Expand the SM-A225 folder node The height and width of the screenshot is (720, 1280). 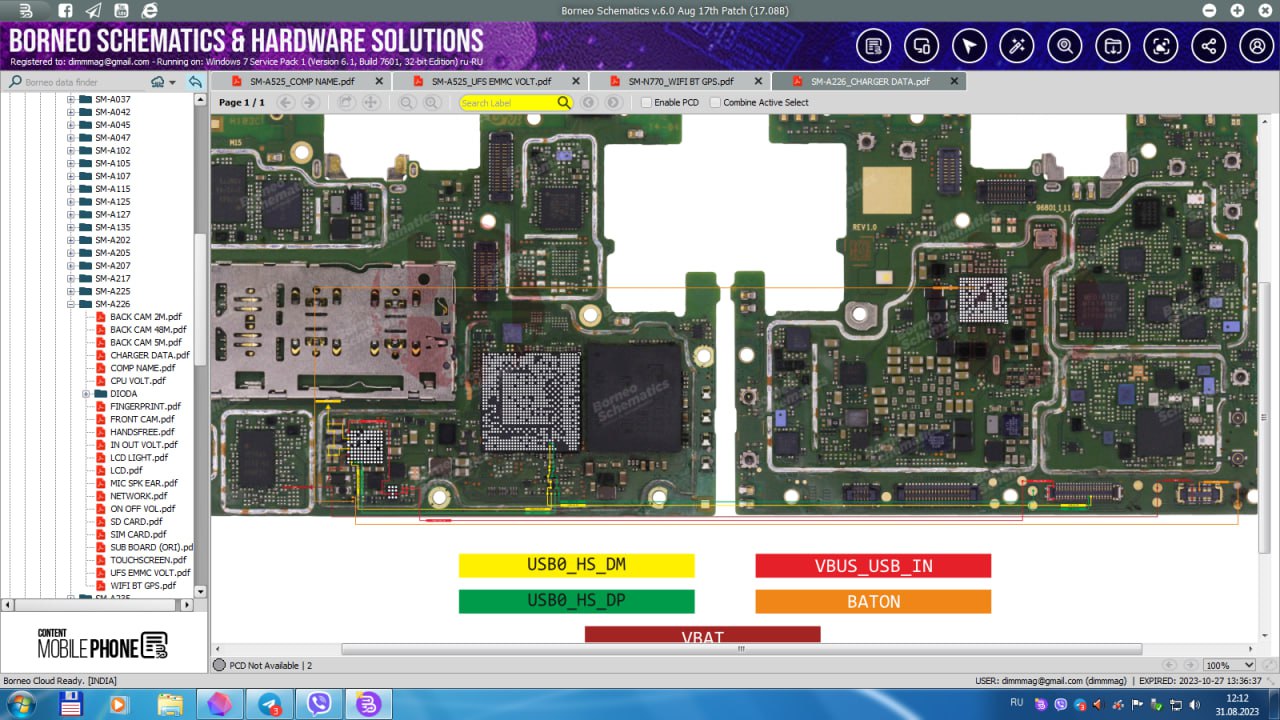point(71,291)
